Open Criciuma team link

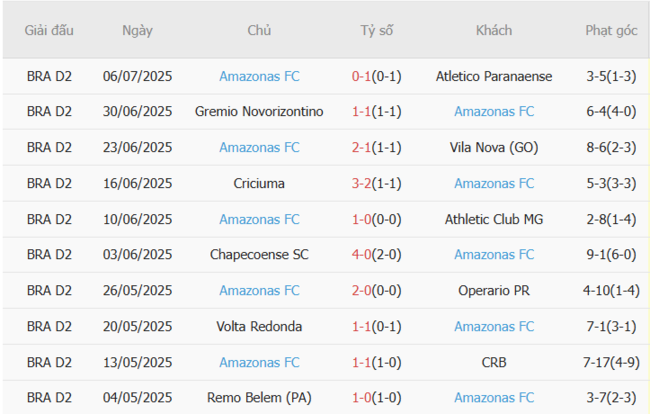tap(259, 184)
